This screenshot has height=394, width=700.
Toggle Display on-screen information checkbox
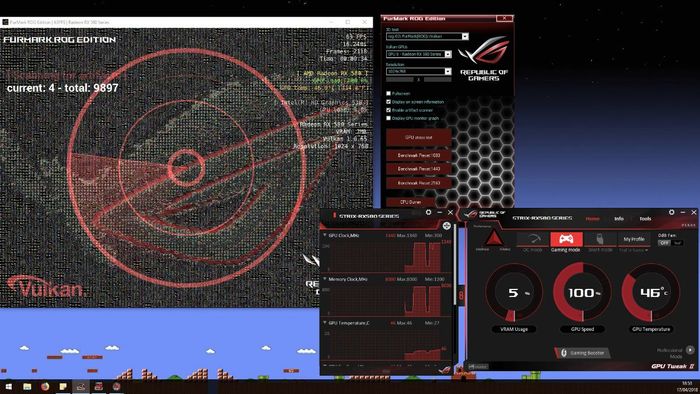tap(388, 102)
